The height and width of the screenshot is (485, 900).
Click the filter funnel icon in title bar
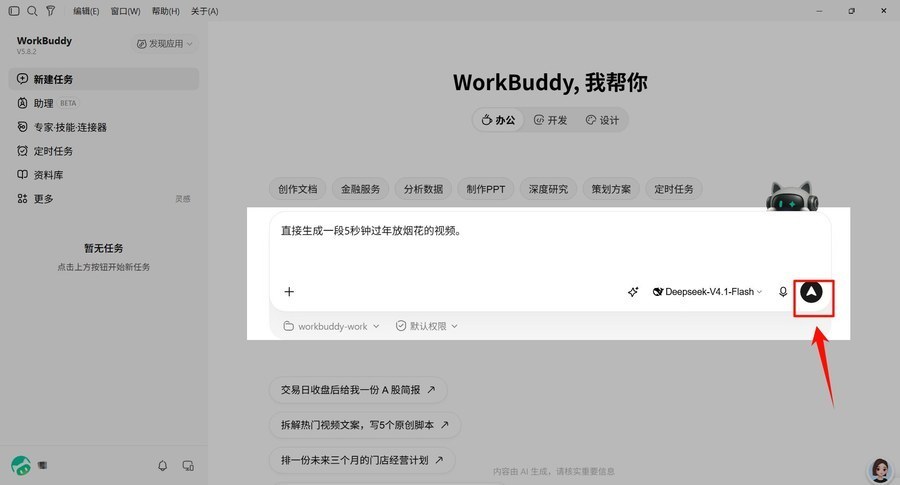(x=51, y=11)
